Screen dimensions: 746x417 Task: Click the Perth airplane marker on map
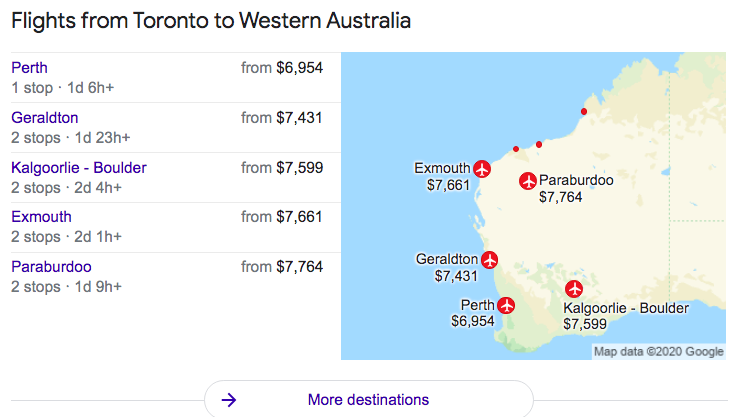[x=506, y=305]
